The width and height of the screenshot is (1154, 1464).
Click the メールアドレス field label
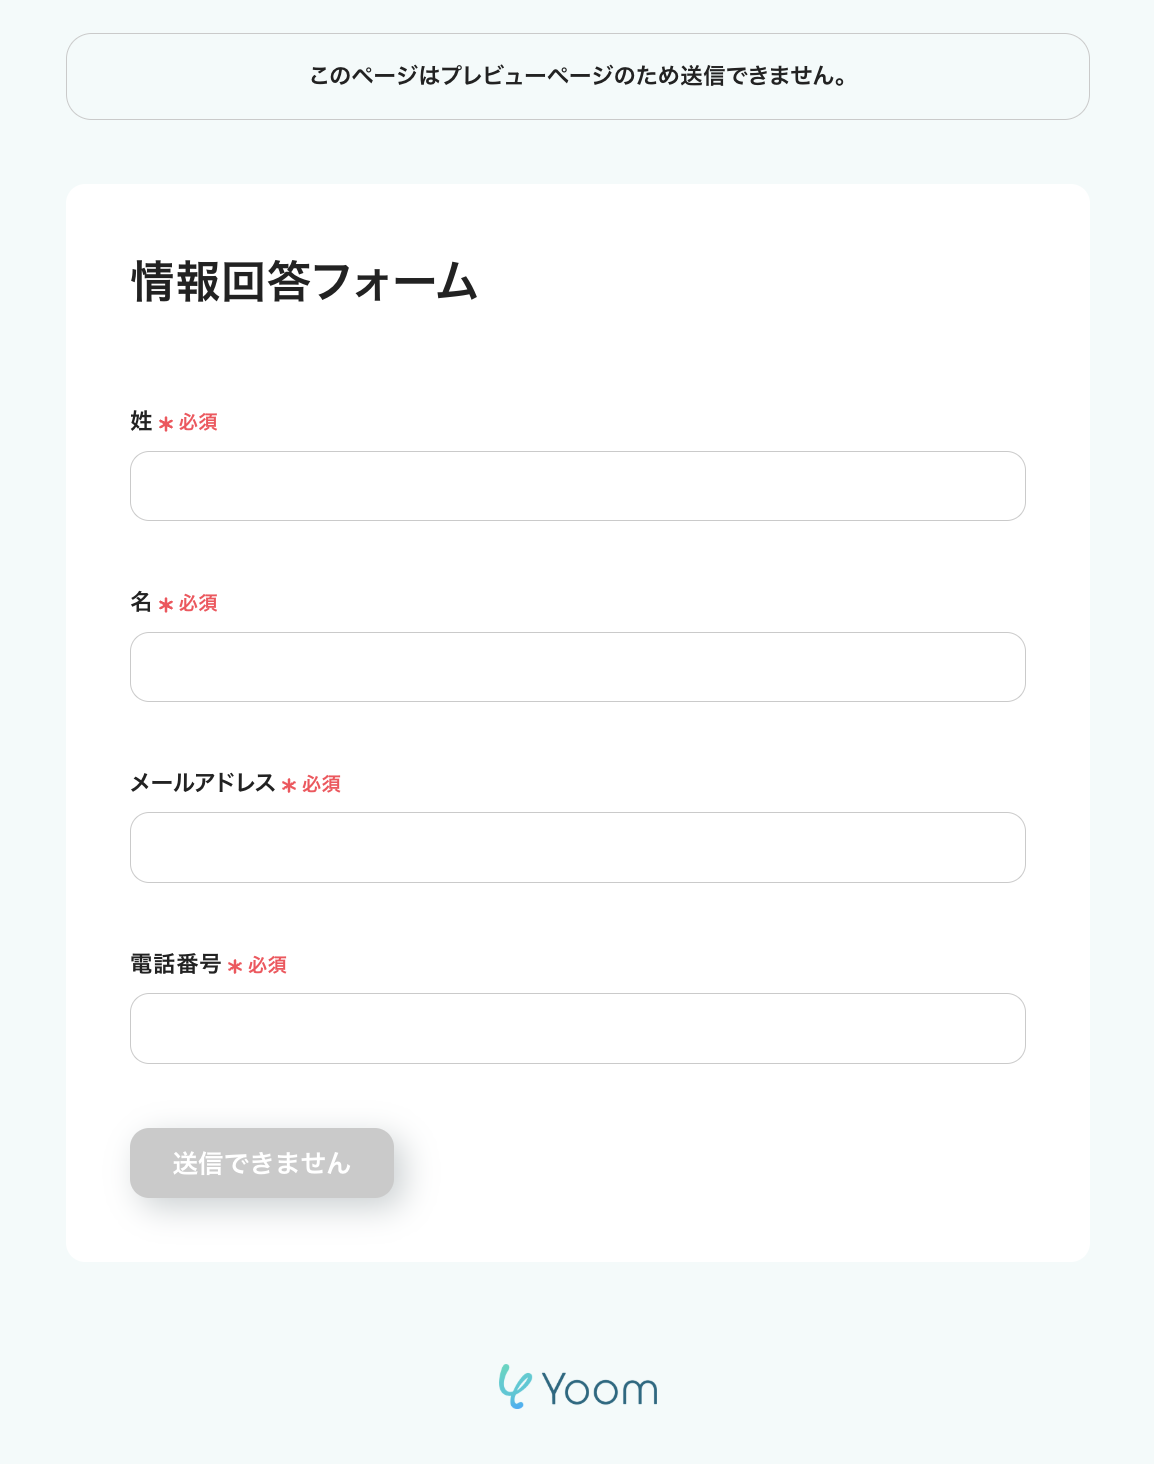(202, 783)
